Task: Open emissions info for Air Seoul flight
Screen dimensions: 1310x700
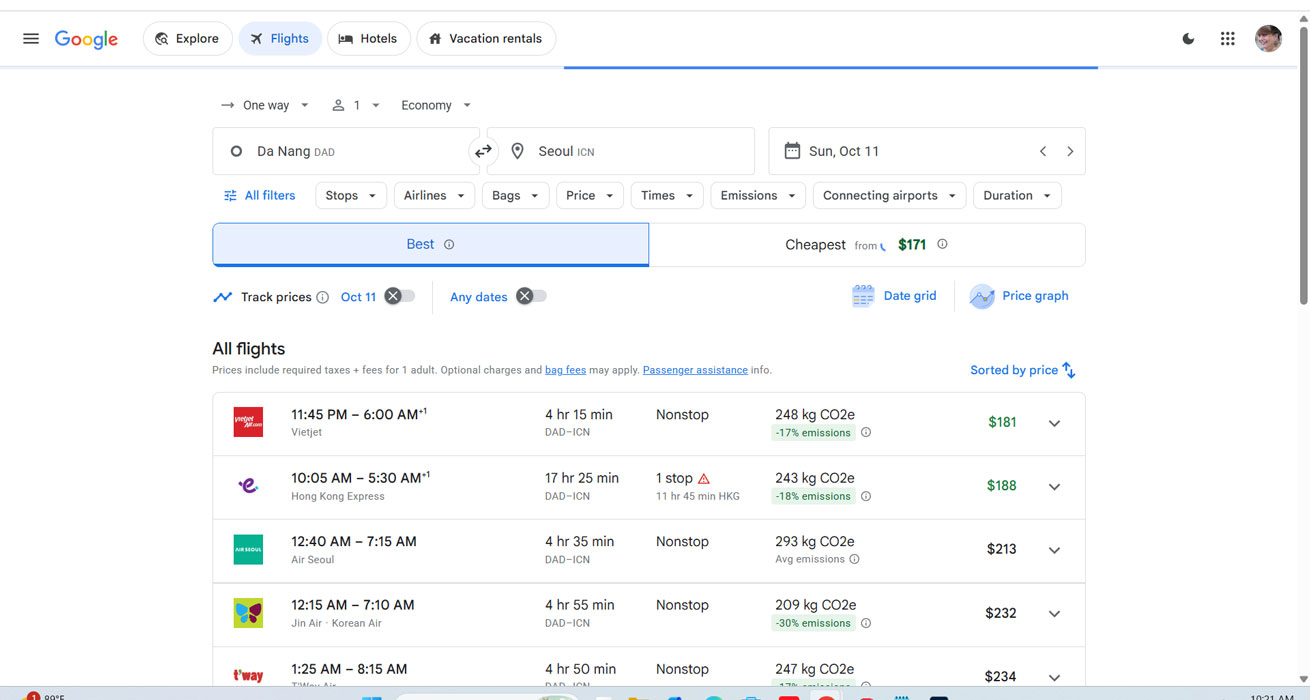Action: tap(854, 559)
